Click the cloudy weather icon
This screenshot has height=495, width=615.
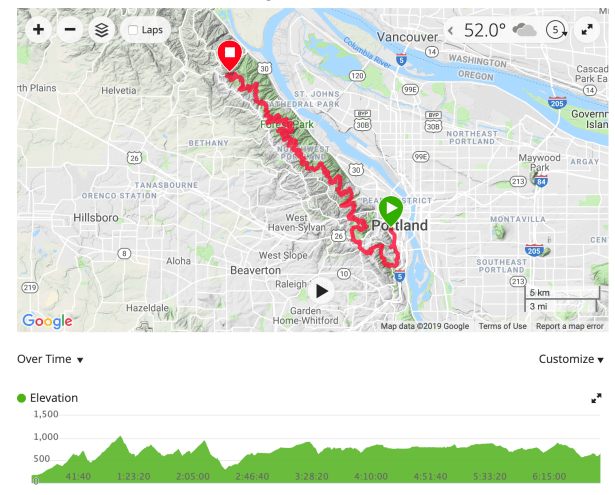coord(525,30)
